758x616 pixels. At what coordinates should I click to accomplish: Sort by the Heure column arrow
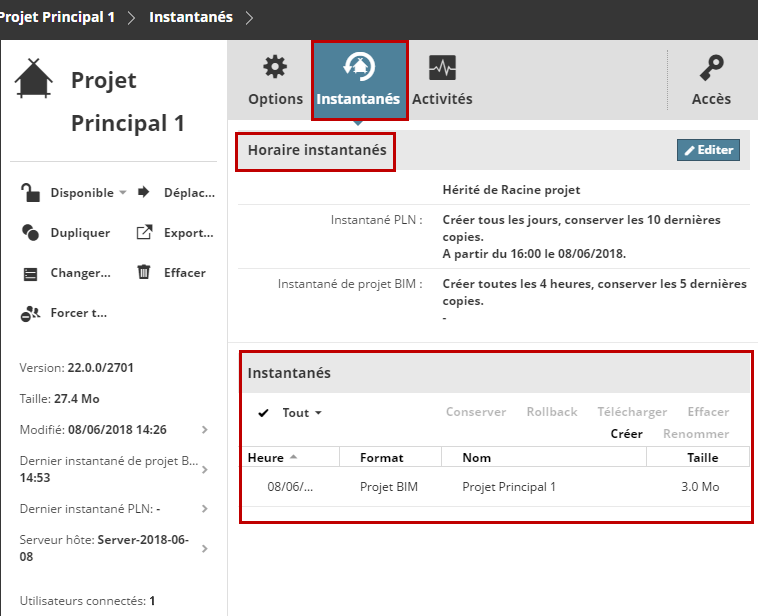[x=293, y=457]
